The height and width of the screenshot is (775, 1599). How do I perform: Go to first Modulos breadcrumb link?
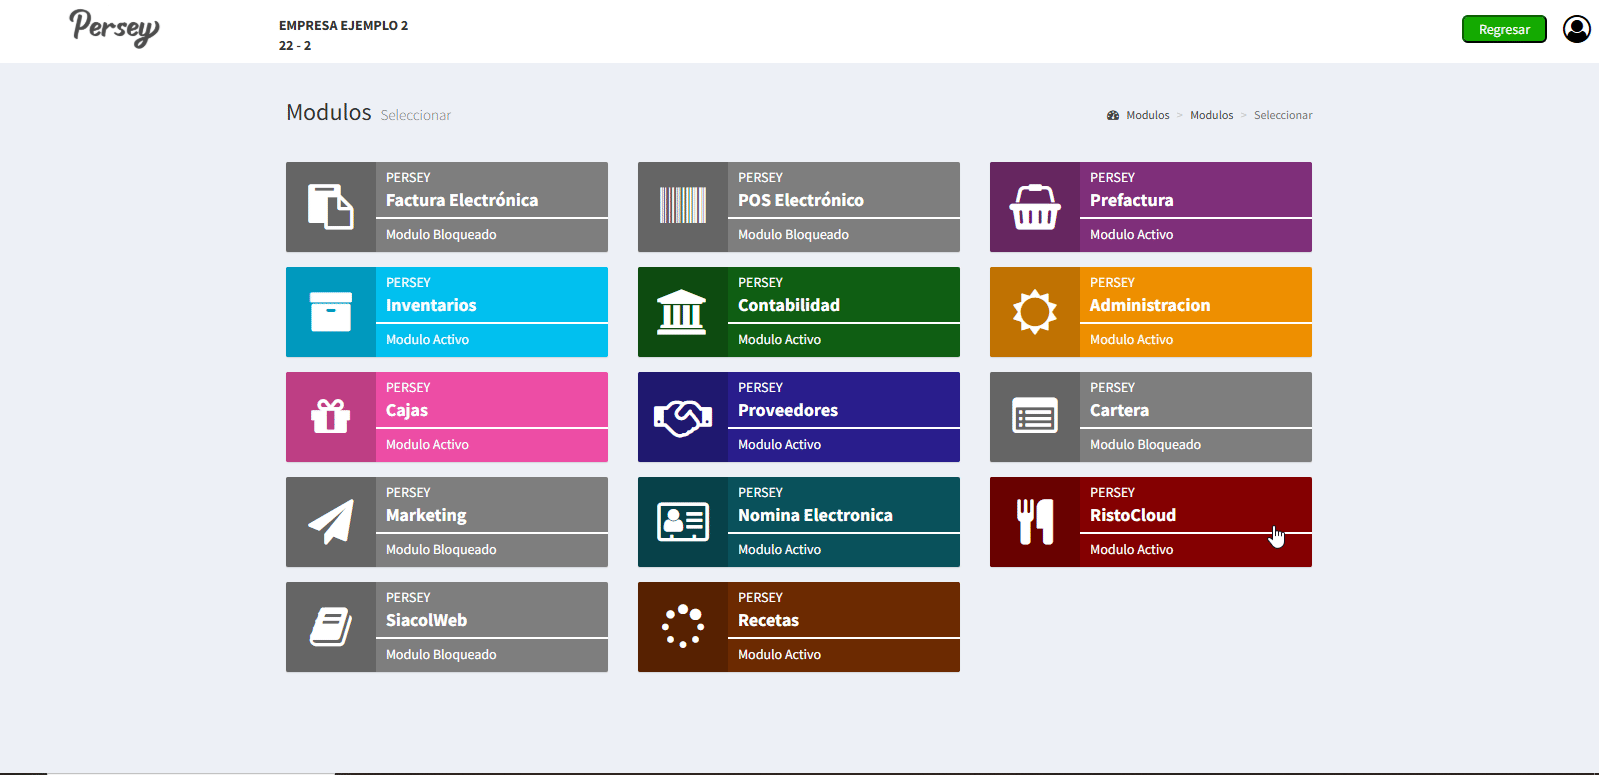(x=1147, y=115)
